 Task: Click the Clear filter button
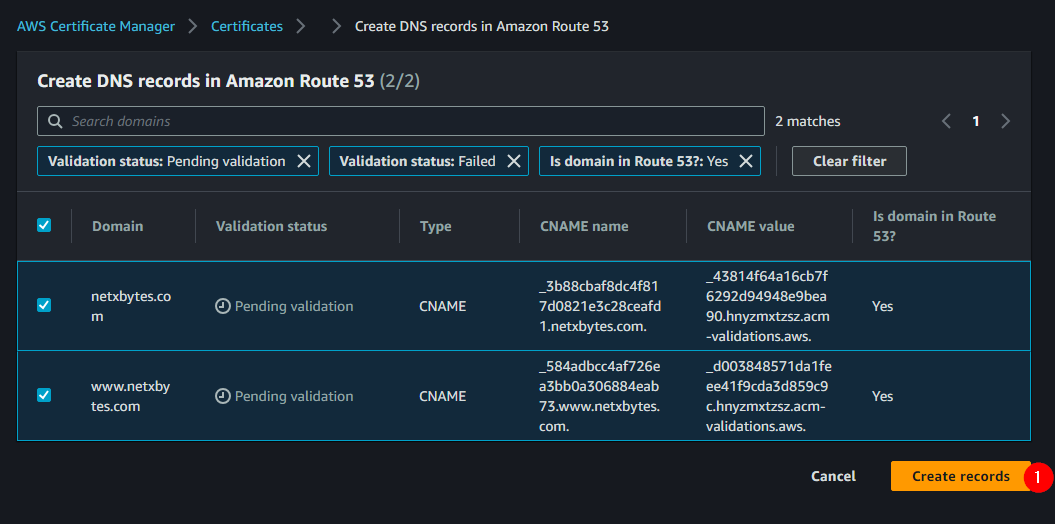pyautogui.click(x=849, y=161)
